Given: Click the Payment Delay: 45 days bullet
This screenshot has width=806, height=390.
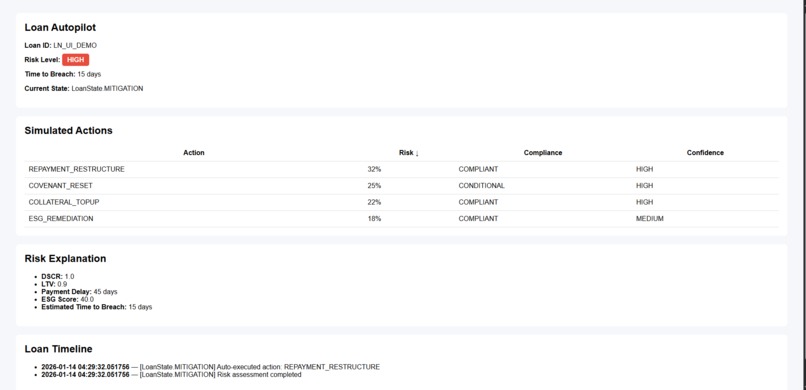Looking at the screenshot, I should [79, 291].
